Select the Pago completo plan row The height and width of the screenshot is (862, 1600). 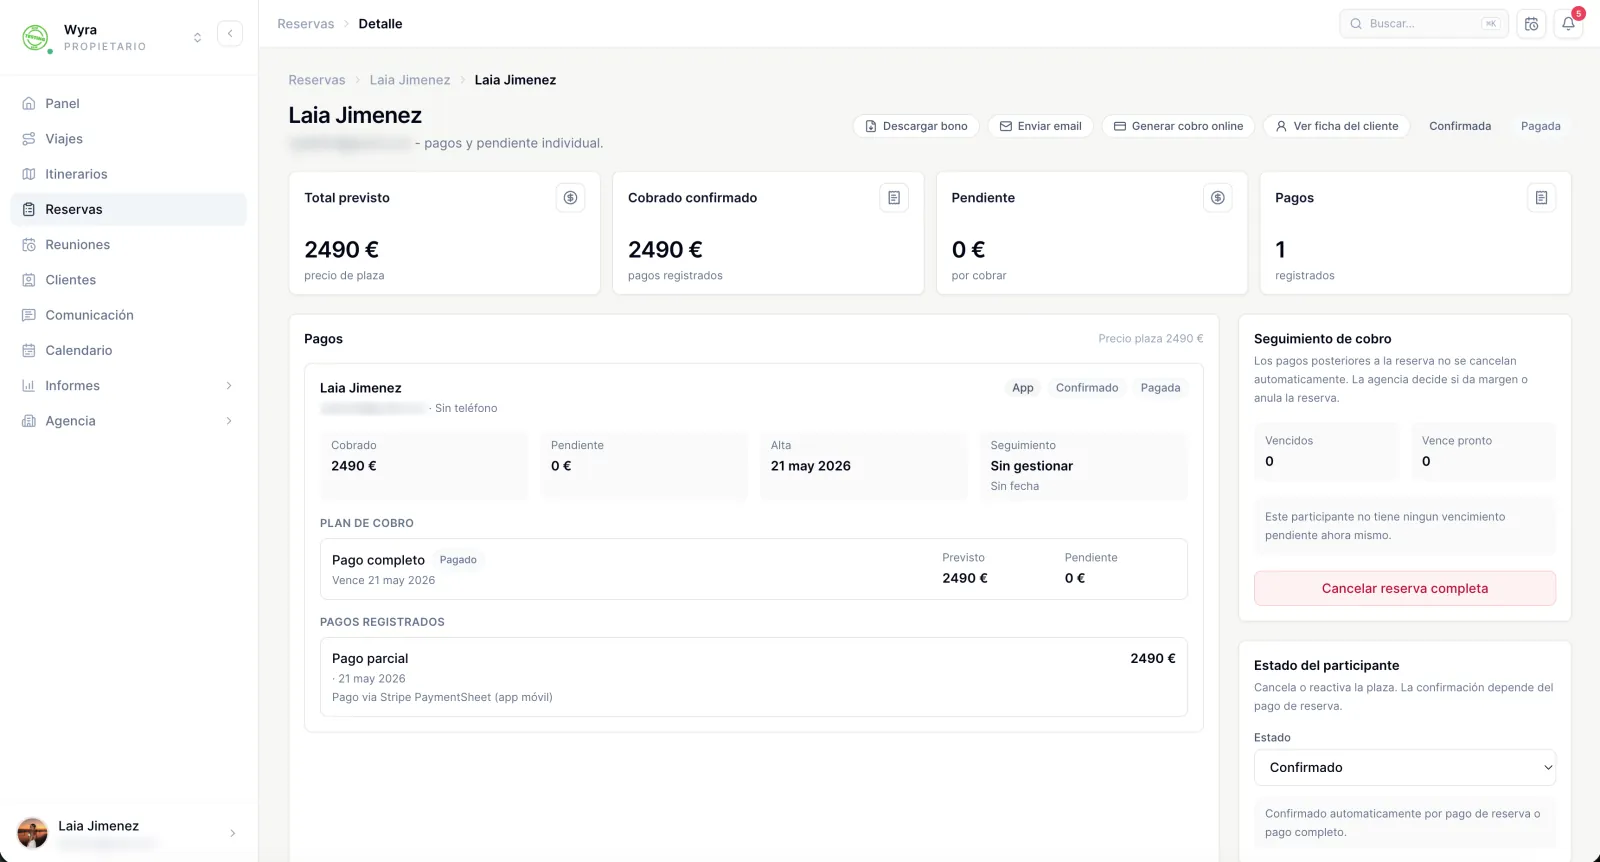pos(754,569)
